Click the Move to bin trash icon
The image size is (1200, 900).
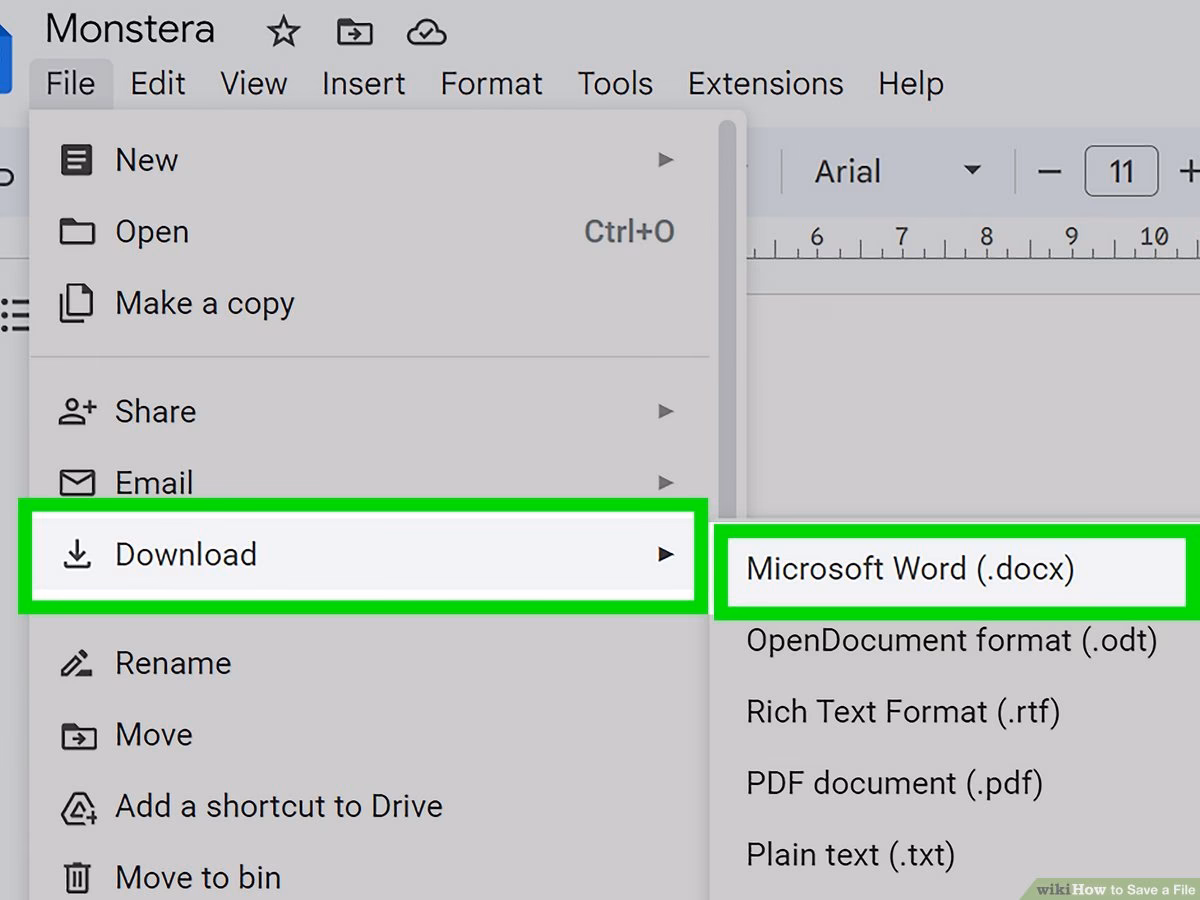pyautogui.click(x=77, y=878)
